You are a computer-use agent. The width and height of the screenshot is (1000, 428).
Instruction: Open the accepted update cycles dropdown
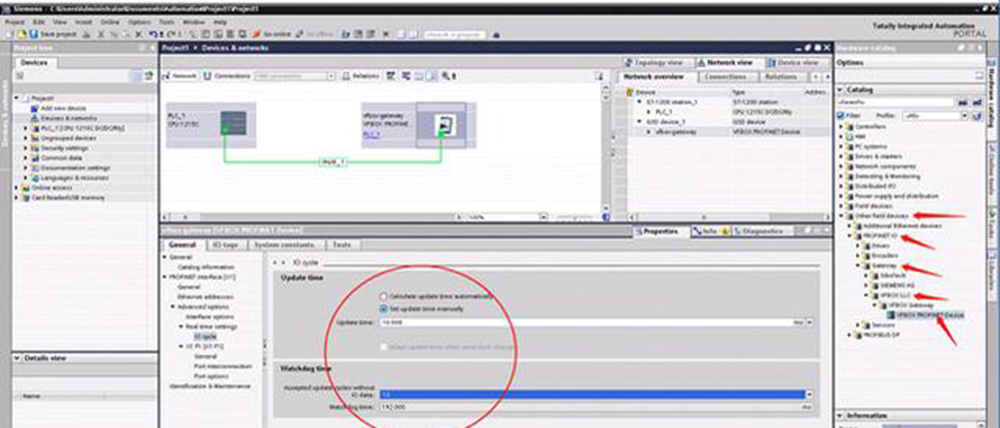click(x=809, y=395)
